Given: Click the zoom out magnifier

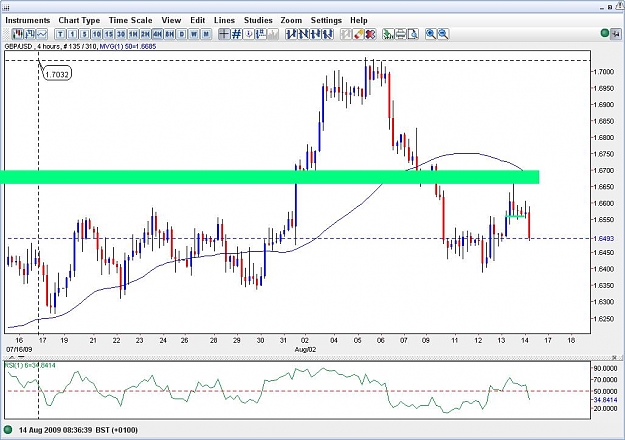Looking at the screenshot, I should point(443,34).
